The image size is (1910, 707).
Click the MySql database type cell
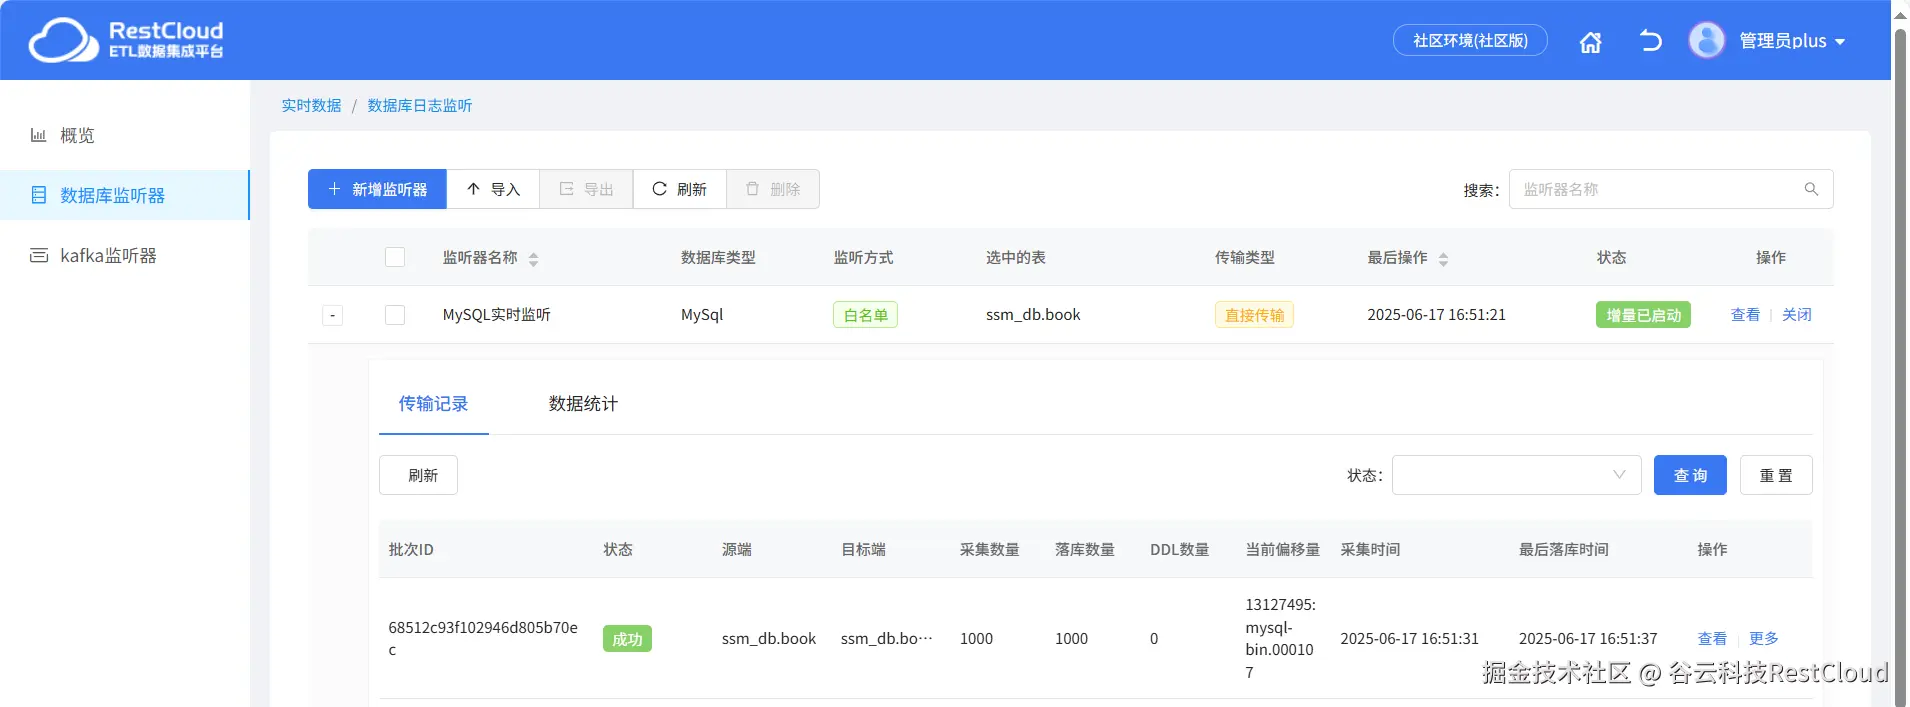[x=702, y=314]
